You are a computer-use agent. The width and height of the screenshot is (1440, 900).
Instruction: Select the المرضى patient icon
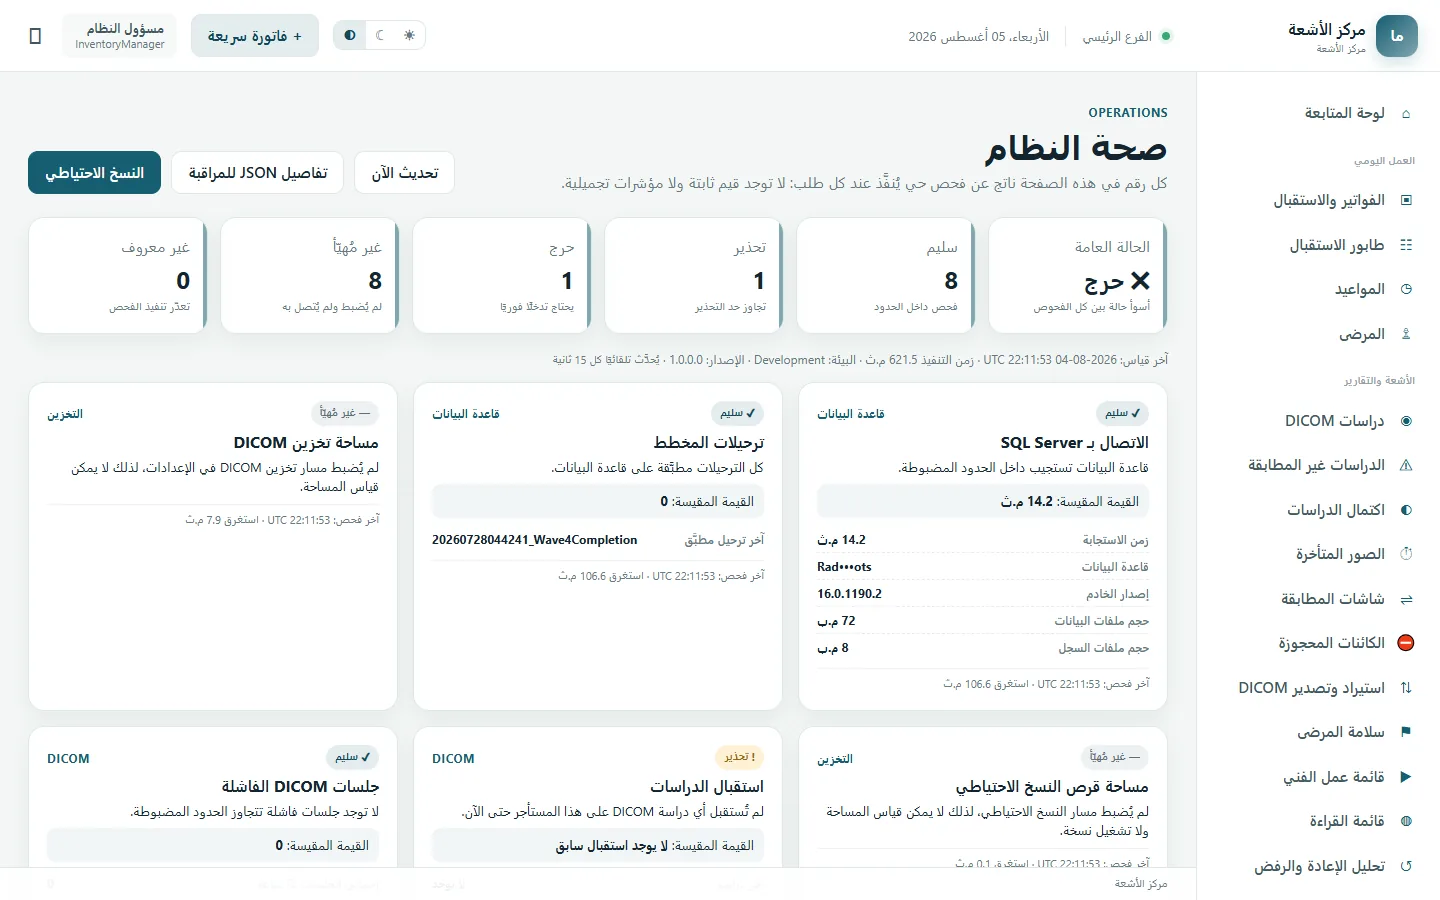1406,334
